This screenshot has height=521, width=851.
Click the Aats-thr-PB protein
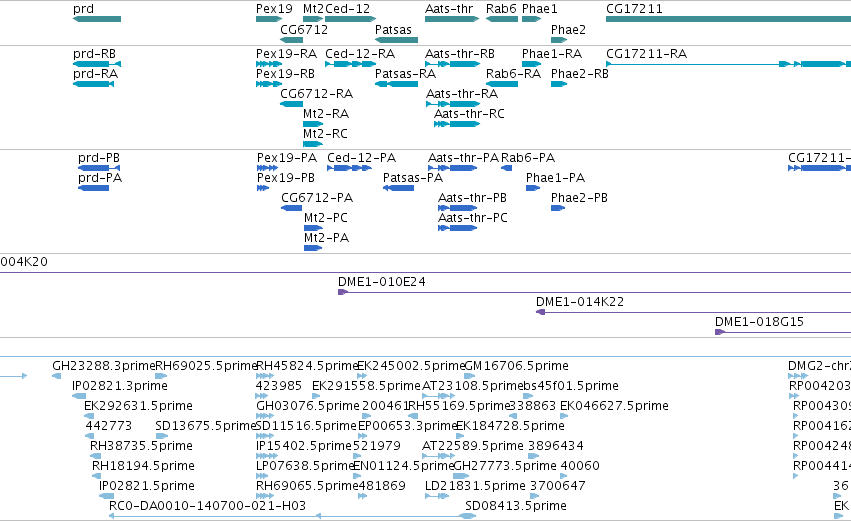(458, 208)
